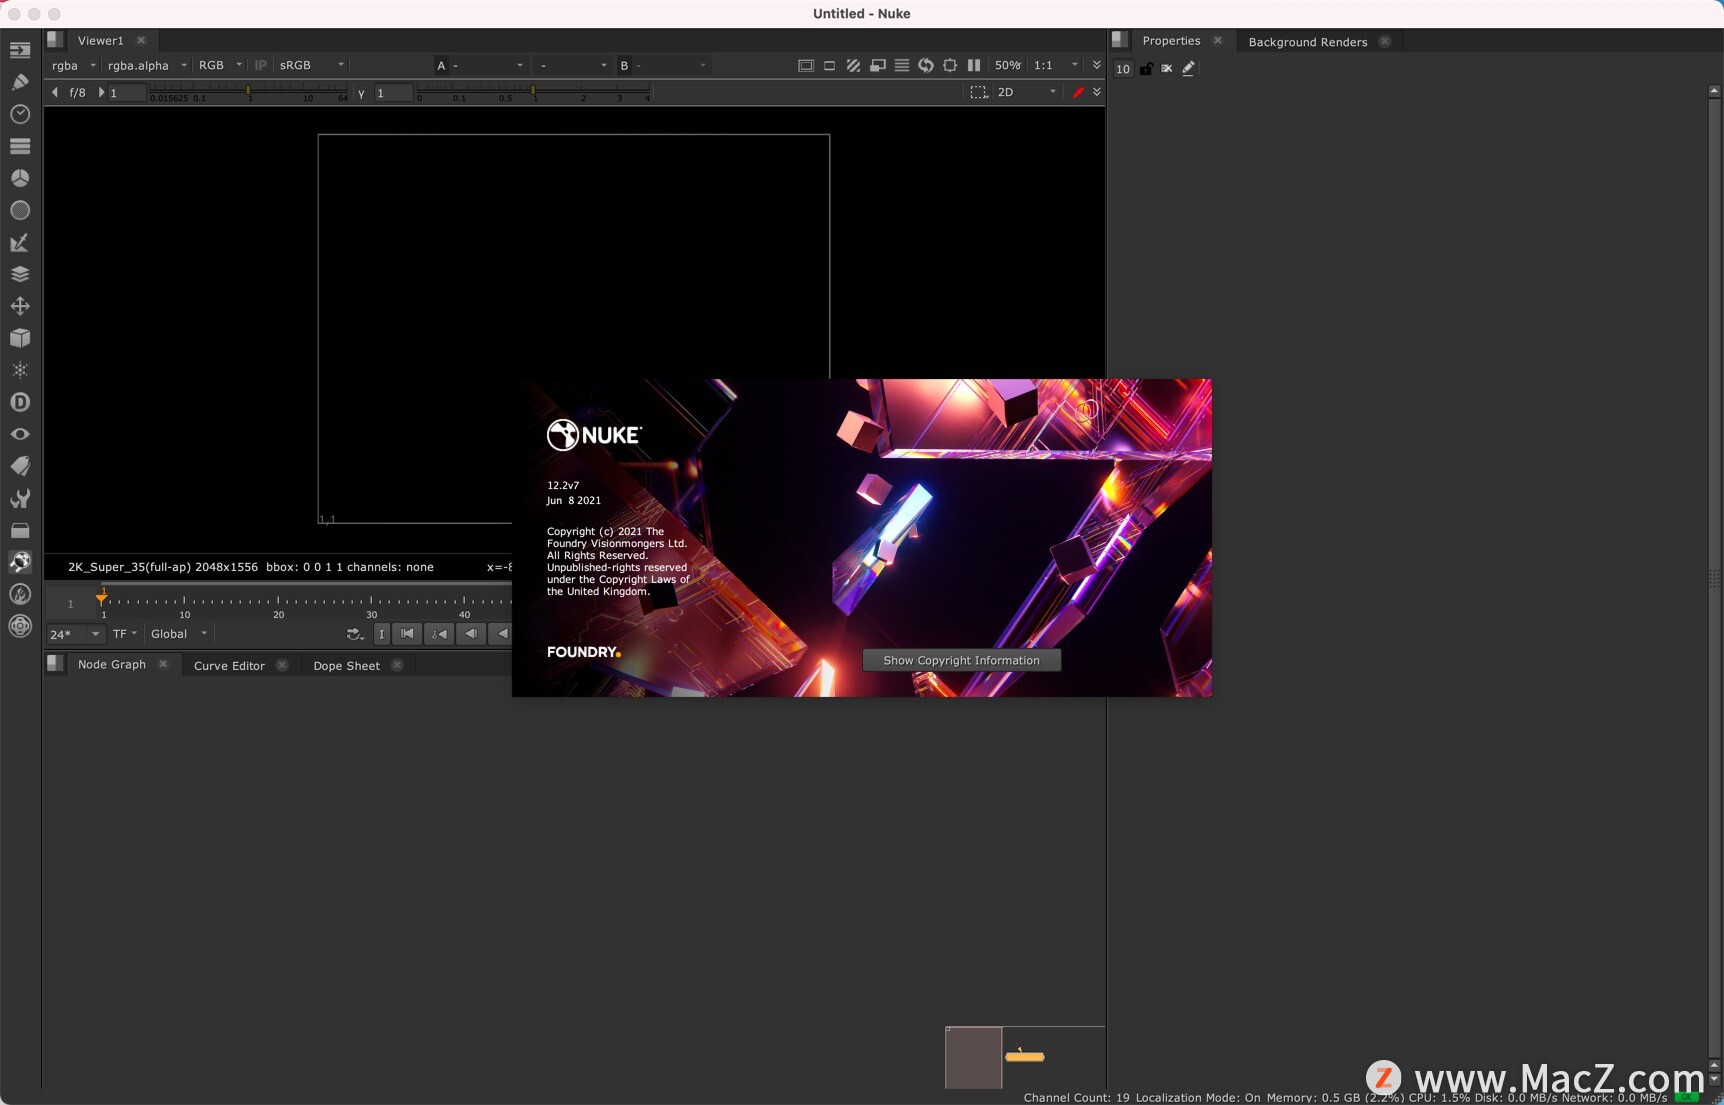1724x1105 pixels.
Task: Open the Image nodes toolbar menu
Action: click(x=20, y=50)
